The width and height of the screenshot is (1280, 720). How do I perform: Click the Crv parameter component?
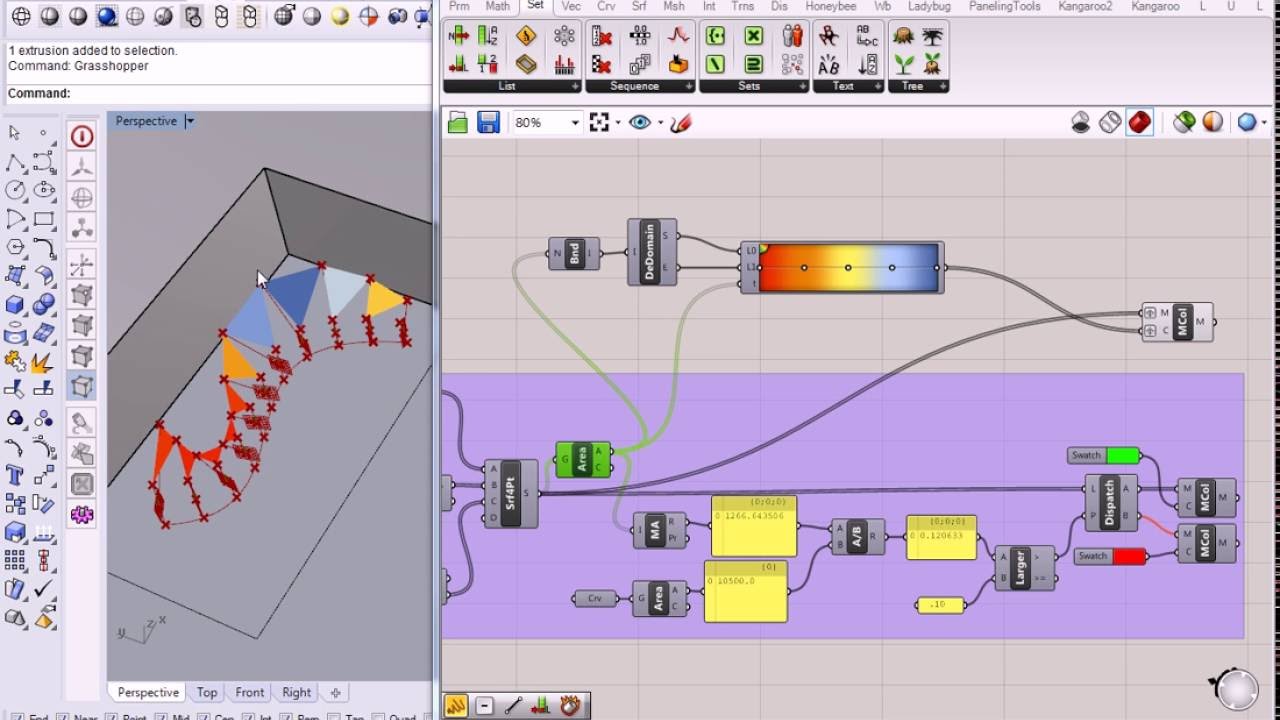click(596, 598)
